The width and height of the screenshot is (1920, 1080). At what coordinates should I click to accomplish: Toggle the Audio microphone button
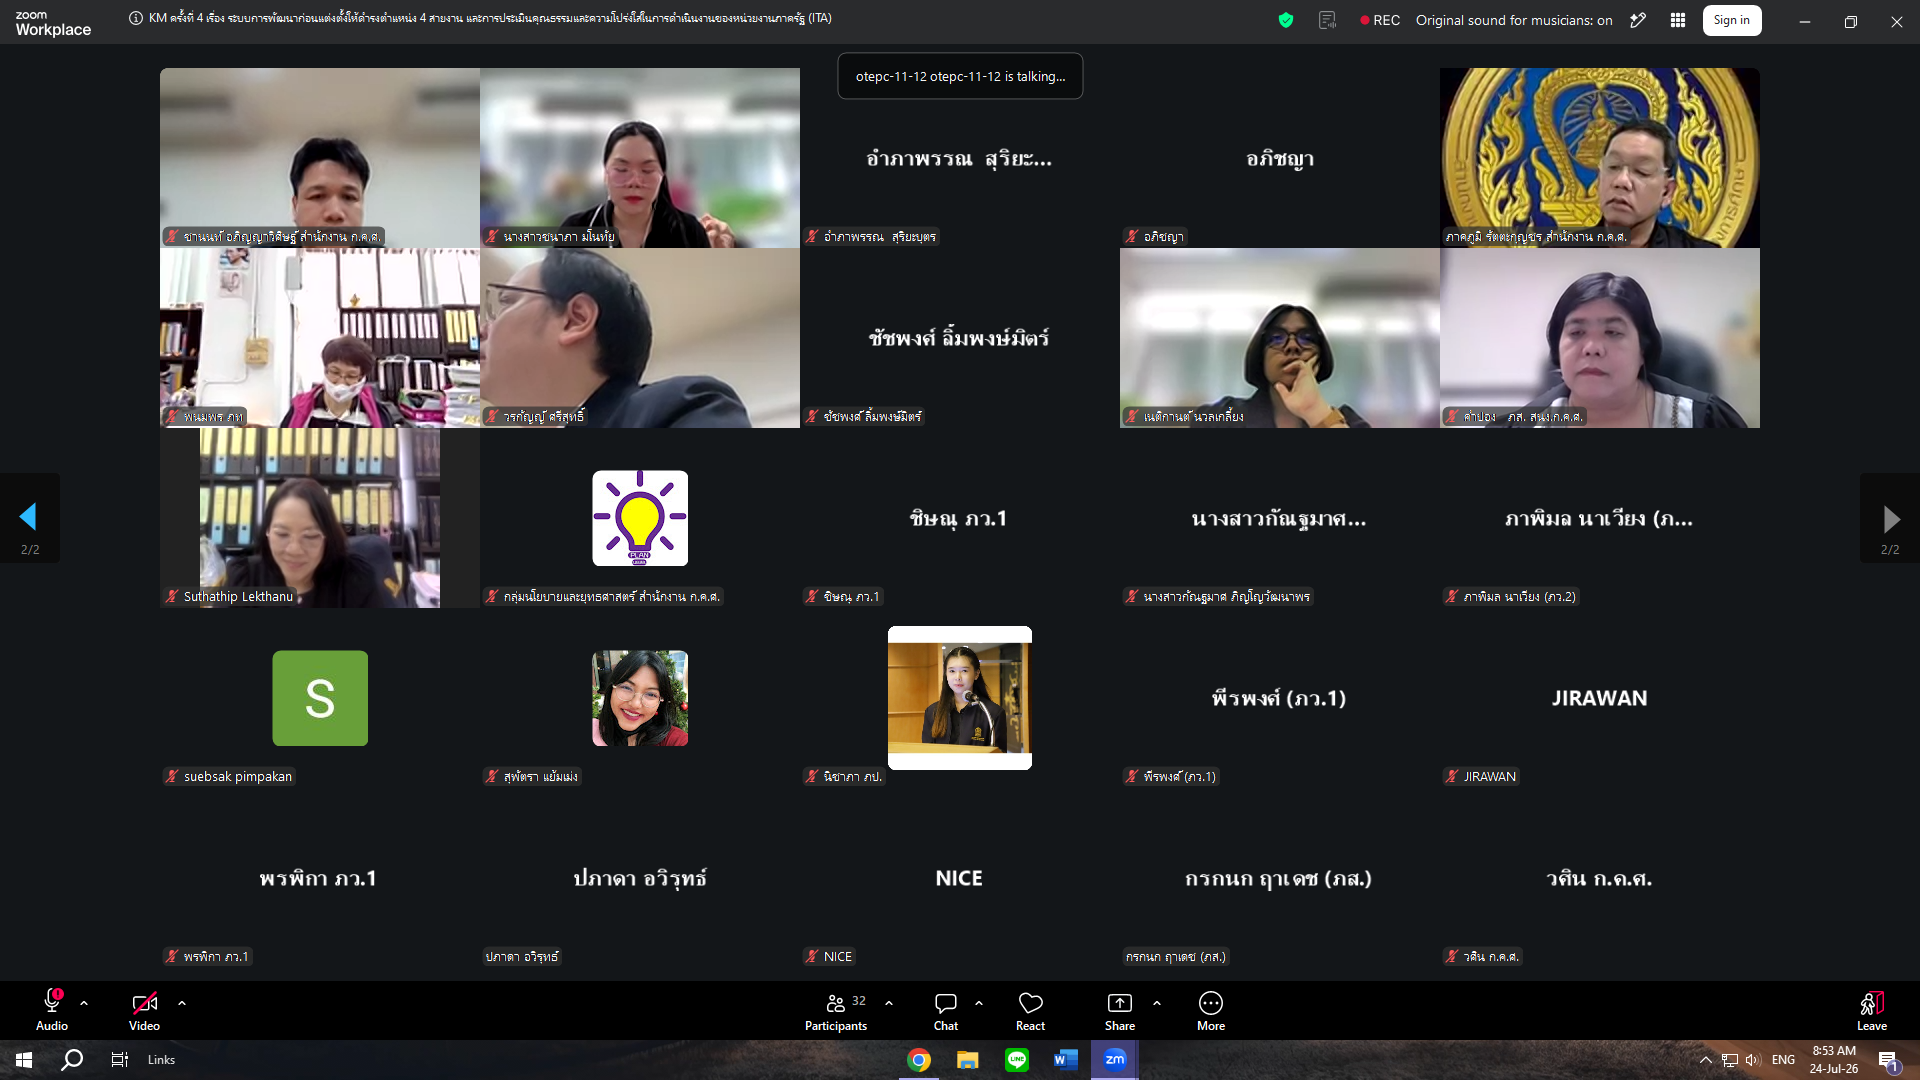[52, 1010]
